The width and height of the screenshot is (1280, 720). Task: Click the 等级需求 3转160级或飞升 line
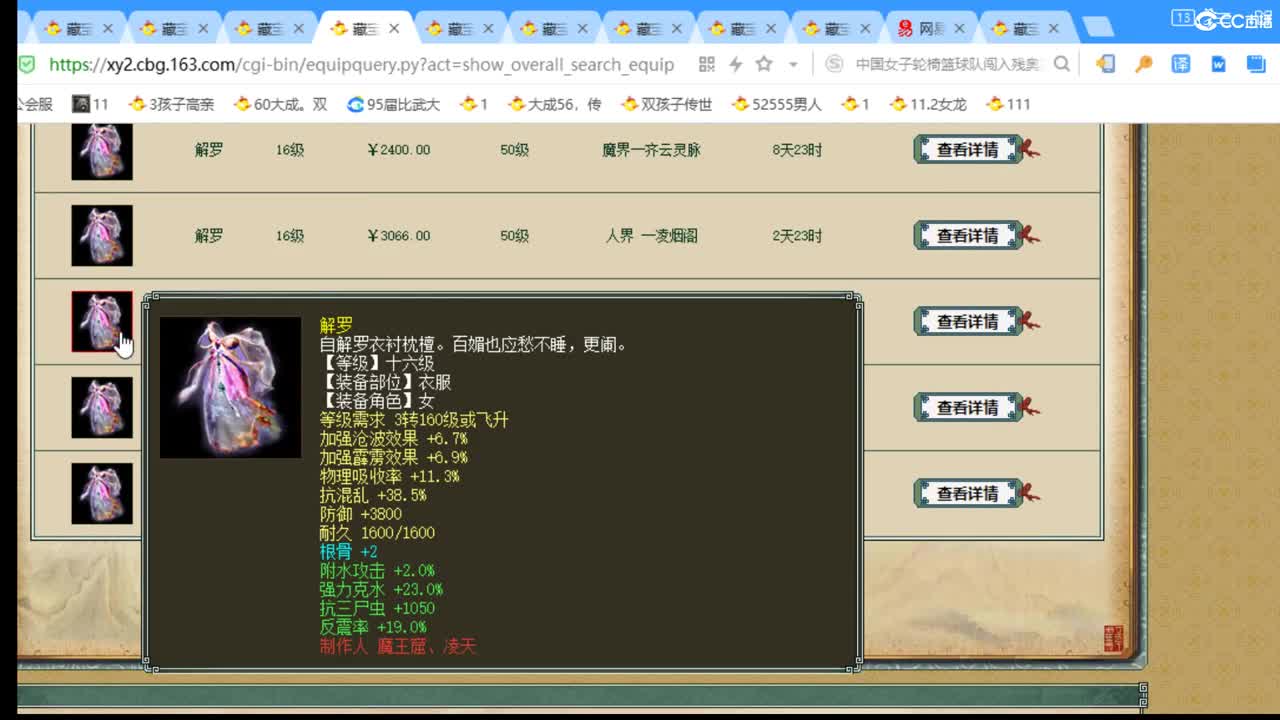pyautogui.click(x=414, y=420)
